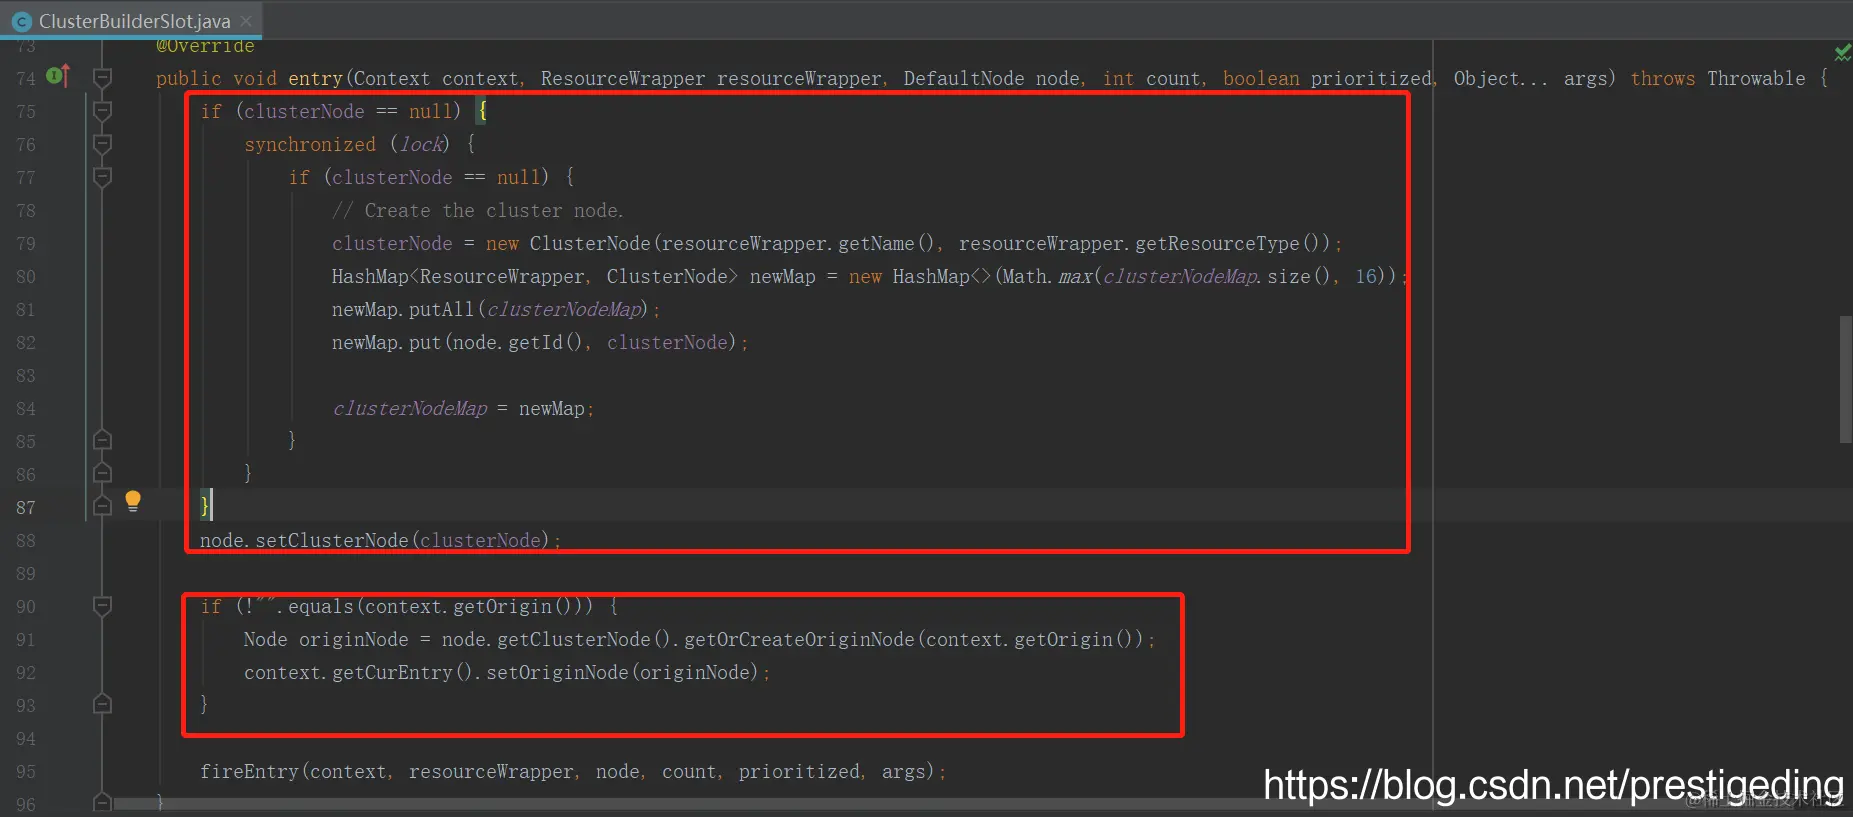Viewport: 1853px width, 817px height.
Task: Click line number 79 in the gutter
Action: 26,244
